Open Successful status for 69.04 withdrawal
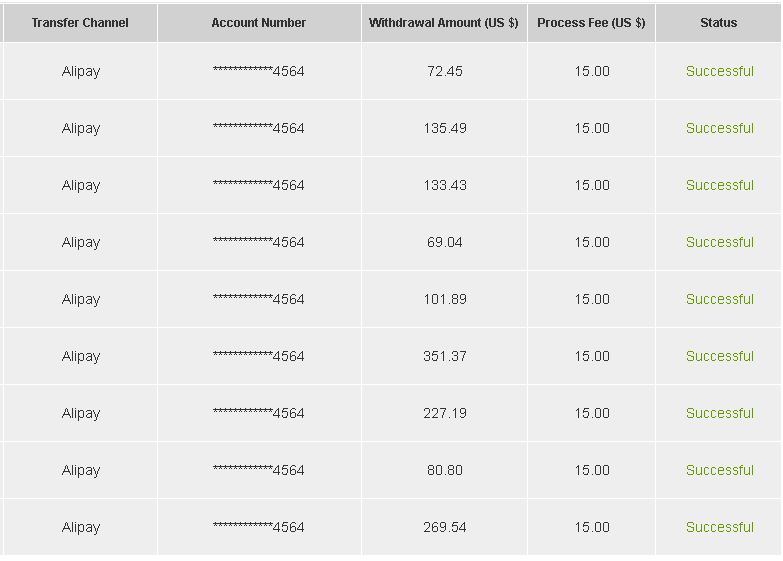The width and height of the screenshot is (783, 561). 720,242
